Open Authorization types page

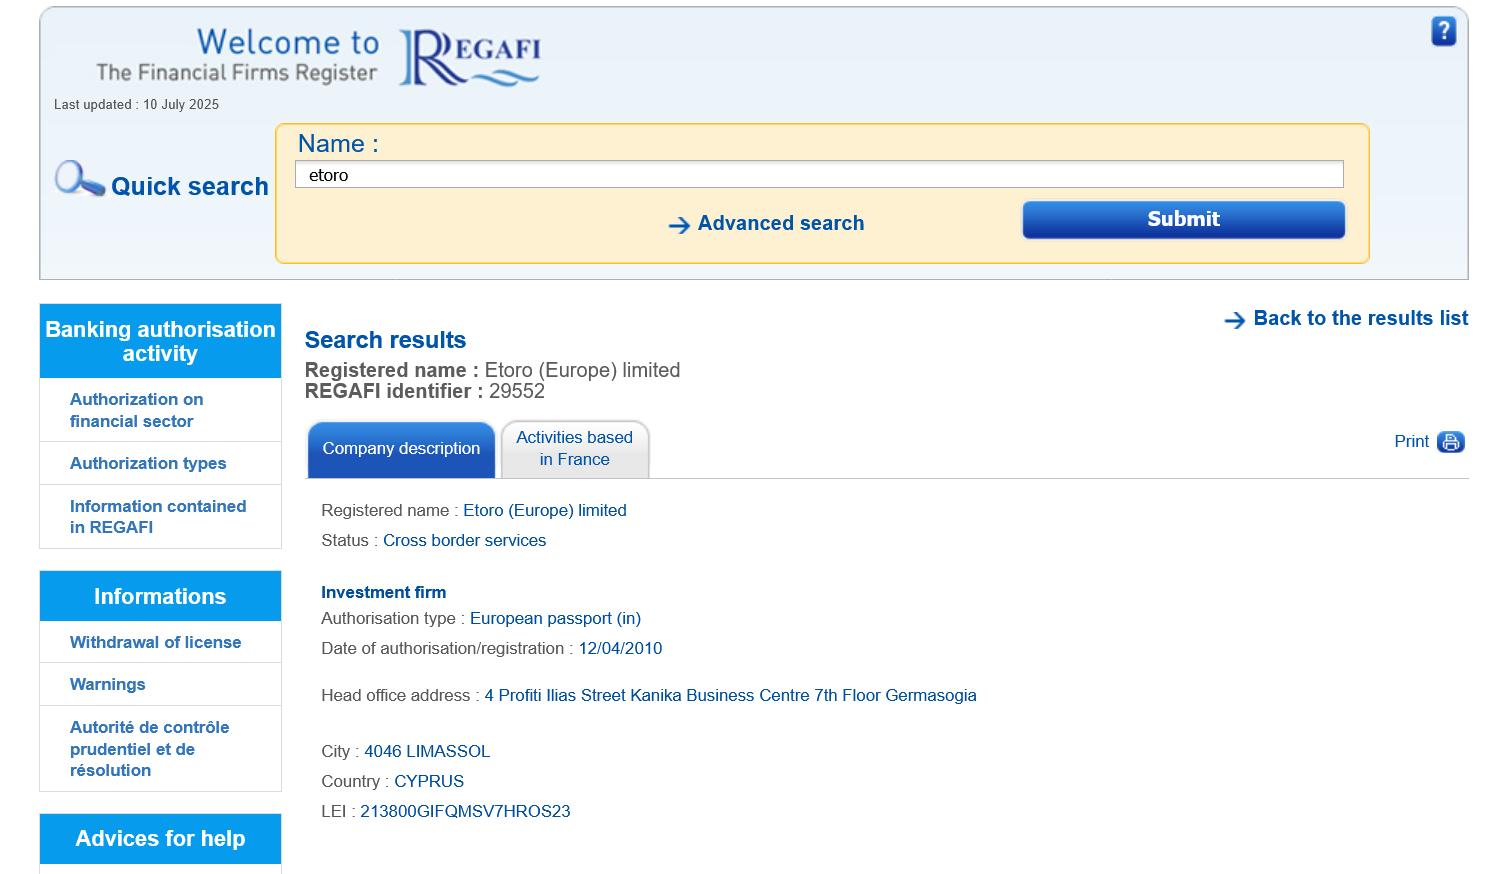coord(148,463)
